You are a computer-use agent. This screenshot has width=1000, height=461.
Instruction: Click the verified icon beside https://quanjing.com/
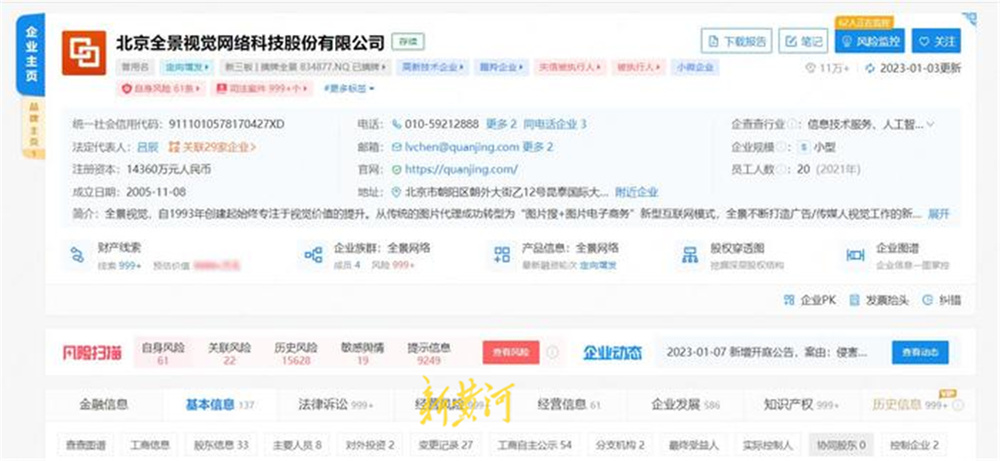tap(397, 170)
